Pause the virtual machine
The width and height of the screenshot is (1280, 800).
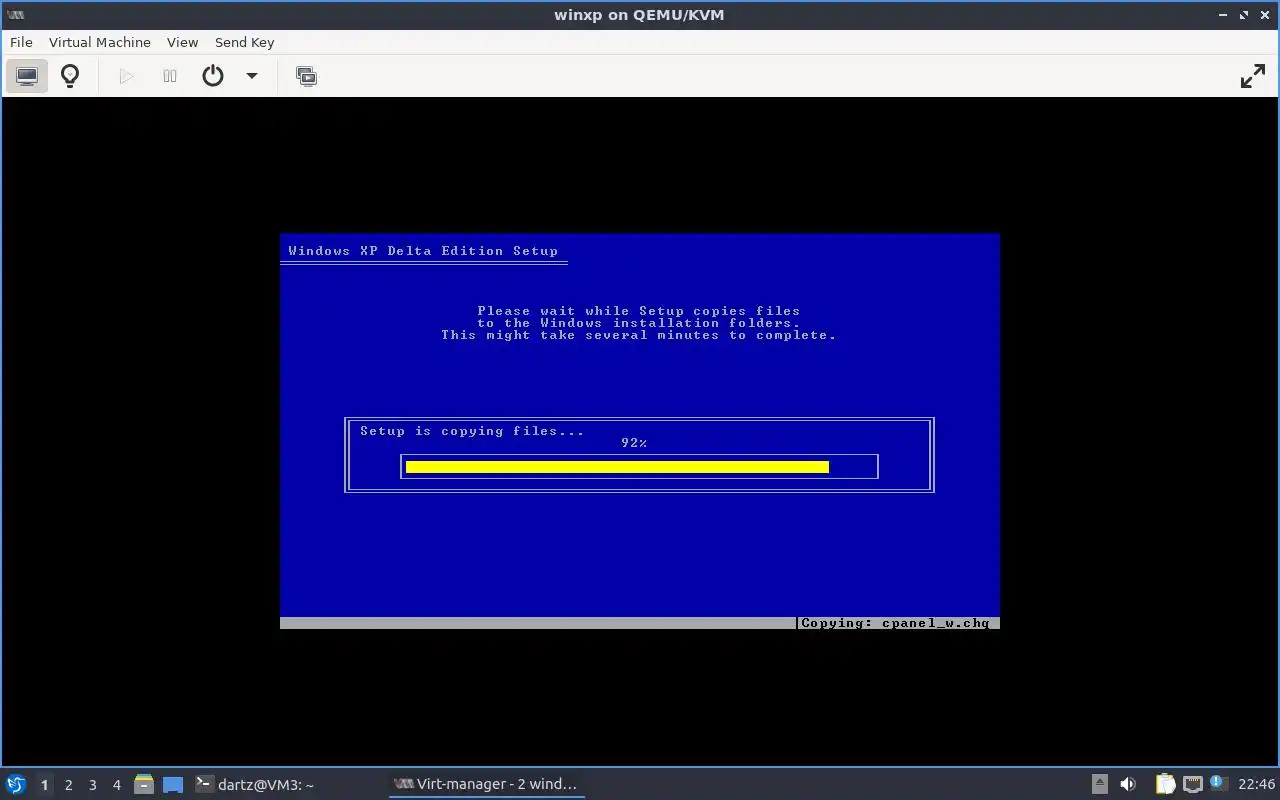pos(170,76)
